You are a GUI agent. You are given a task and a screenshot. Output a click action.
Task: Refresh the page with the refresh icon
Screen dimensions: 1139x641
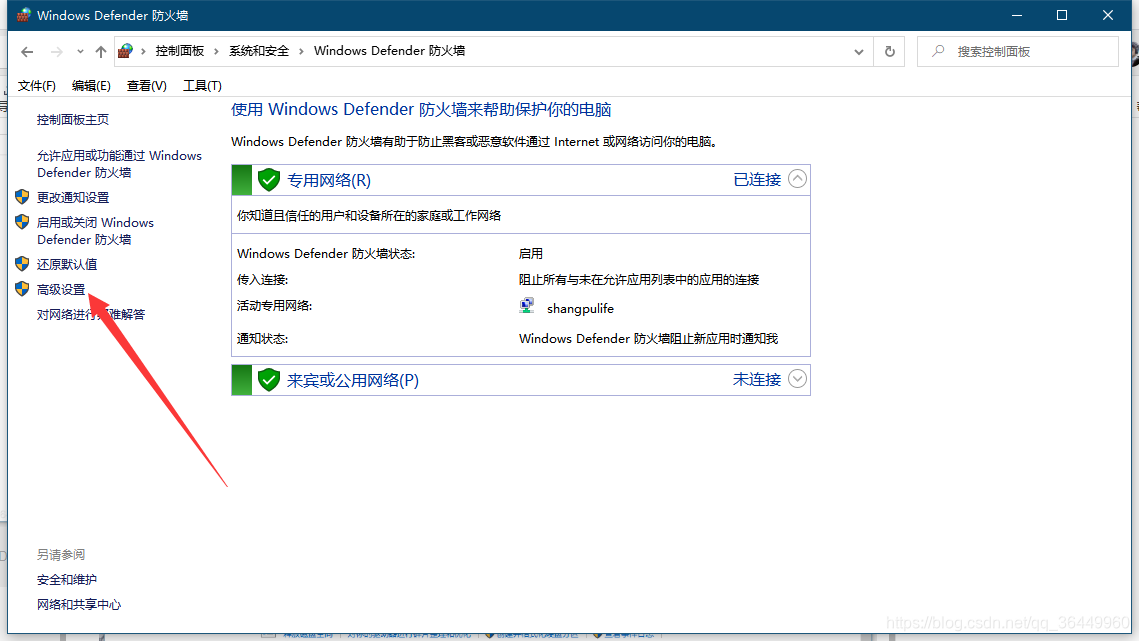[x=889, y=52]
